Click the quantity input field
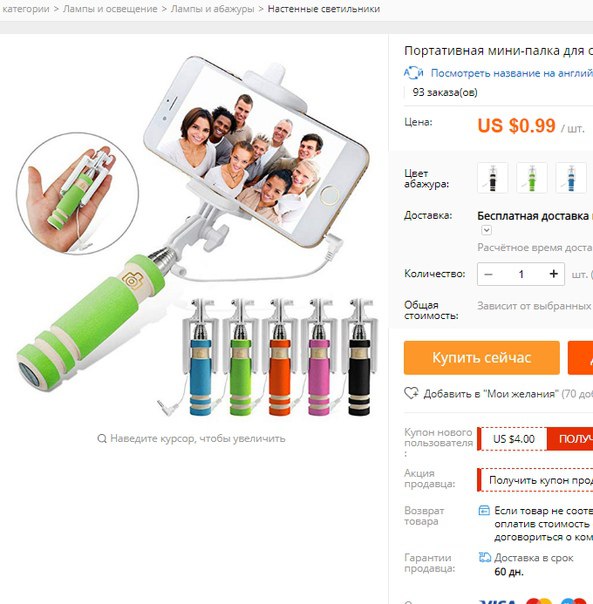Viewport: 593px width, 604px height. 521,274
